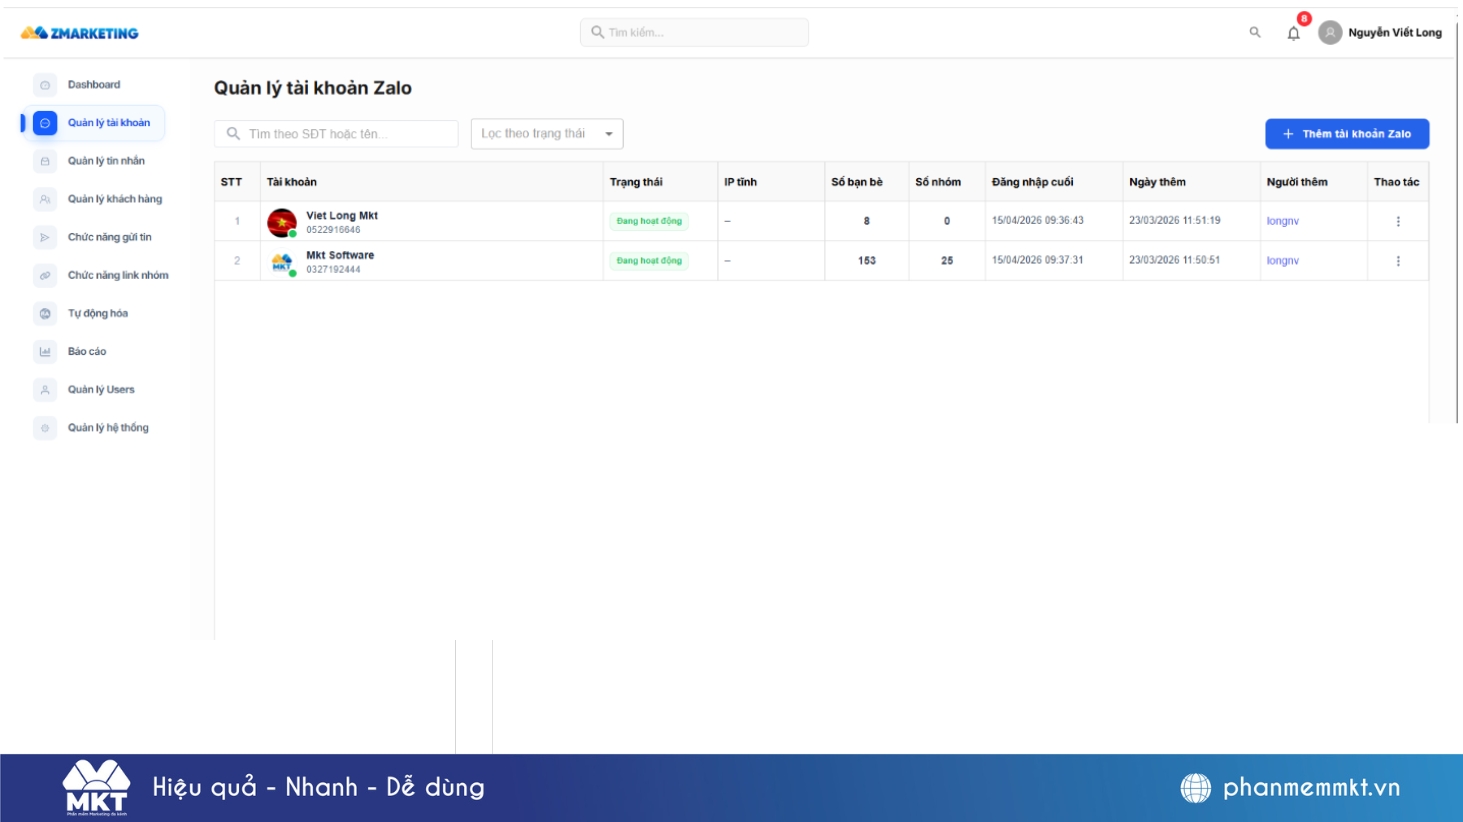Screen dimensions: 1463x822
Task: Click the Viet Long Mkt avatar
Action: tap(282, 222)
